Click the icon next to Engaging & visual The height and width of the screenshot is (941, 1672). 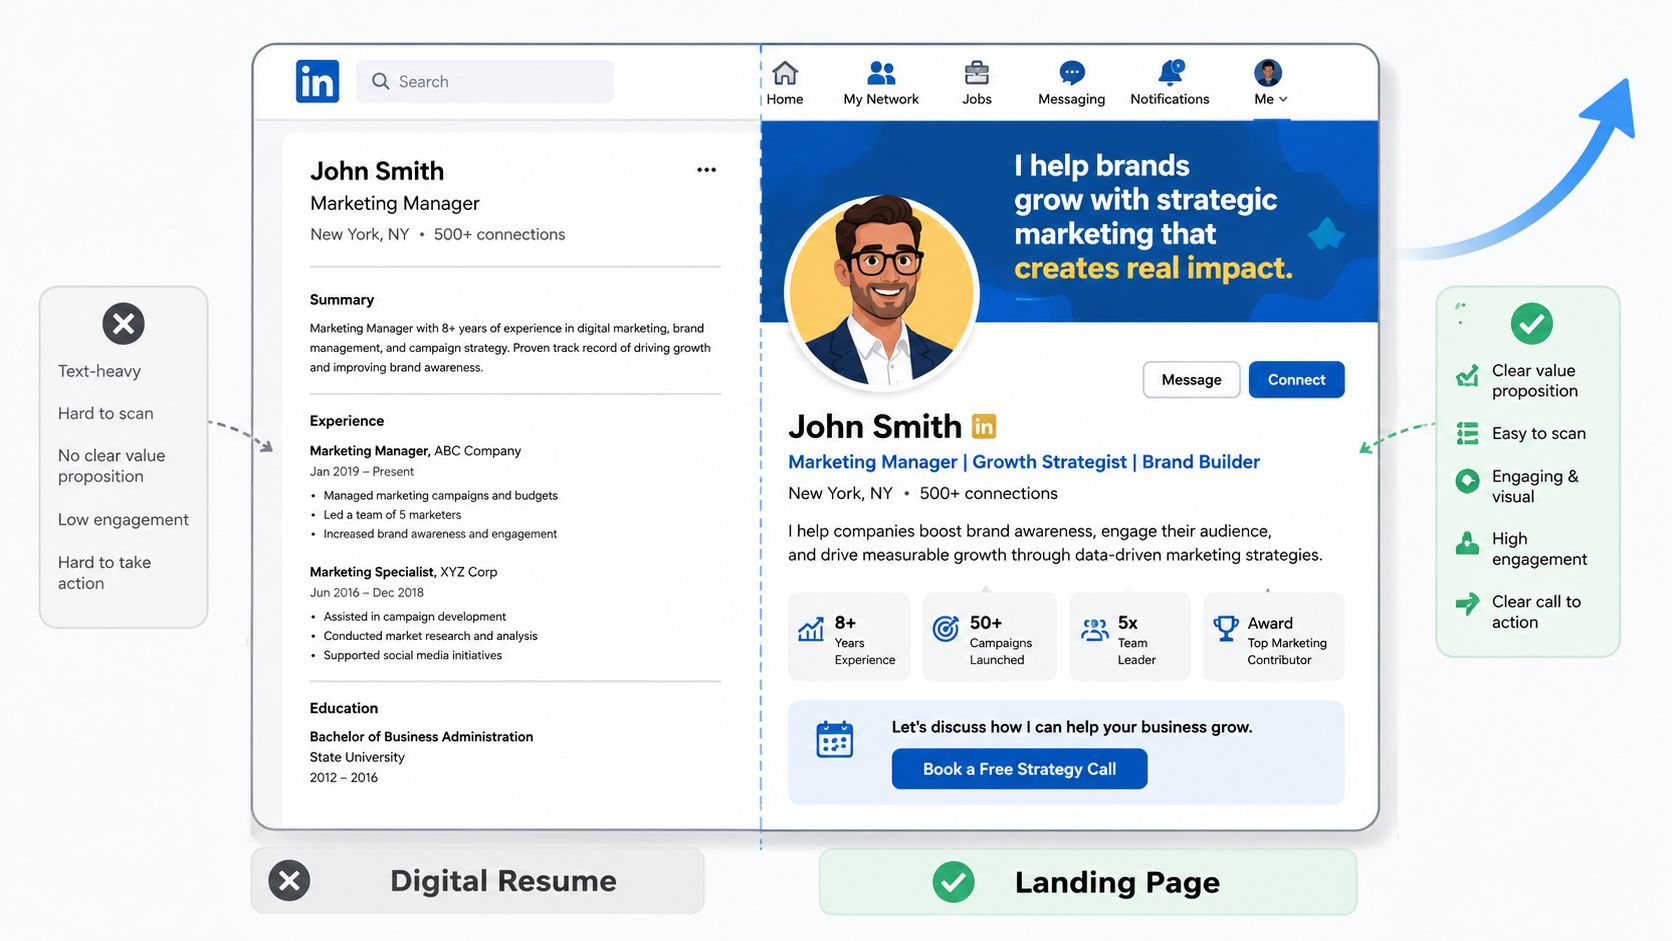pyautogui.click(x=1467, y=481)
